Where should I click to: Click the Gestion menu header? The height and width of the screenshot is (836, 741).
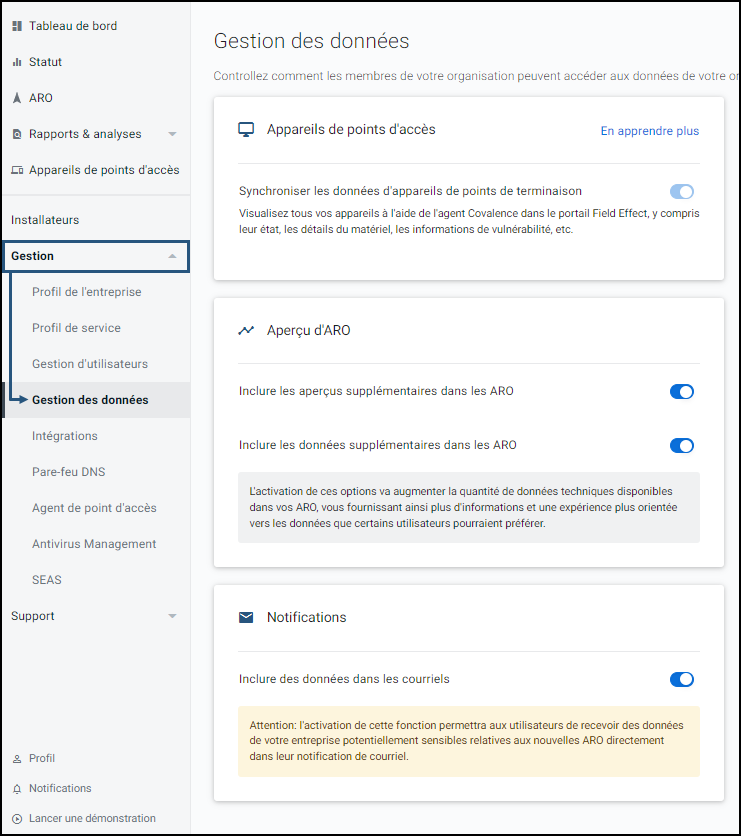click(x=96, y=256)
